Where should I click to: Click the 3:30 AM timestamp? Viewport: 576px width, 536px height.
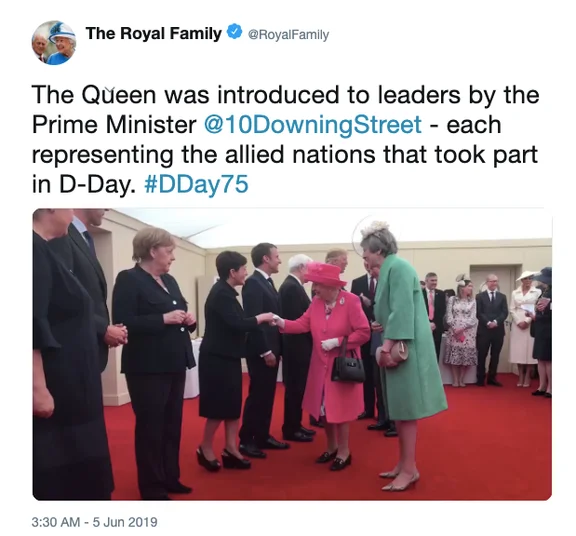coord(55,522)
